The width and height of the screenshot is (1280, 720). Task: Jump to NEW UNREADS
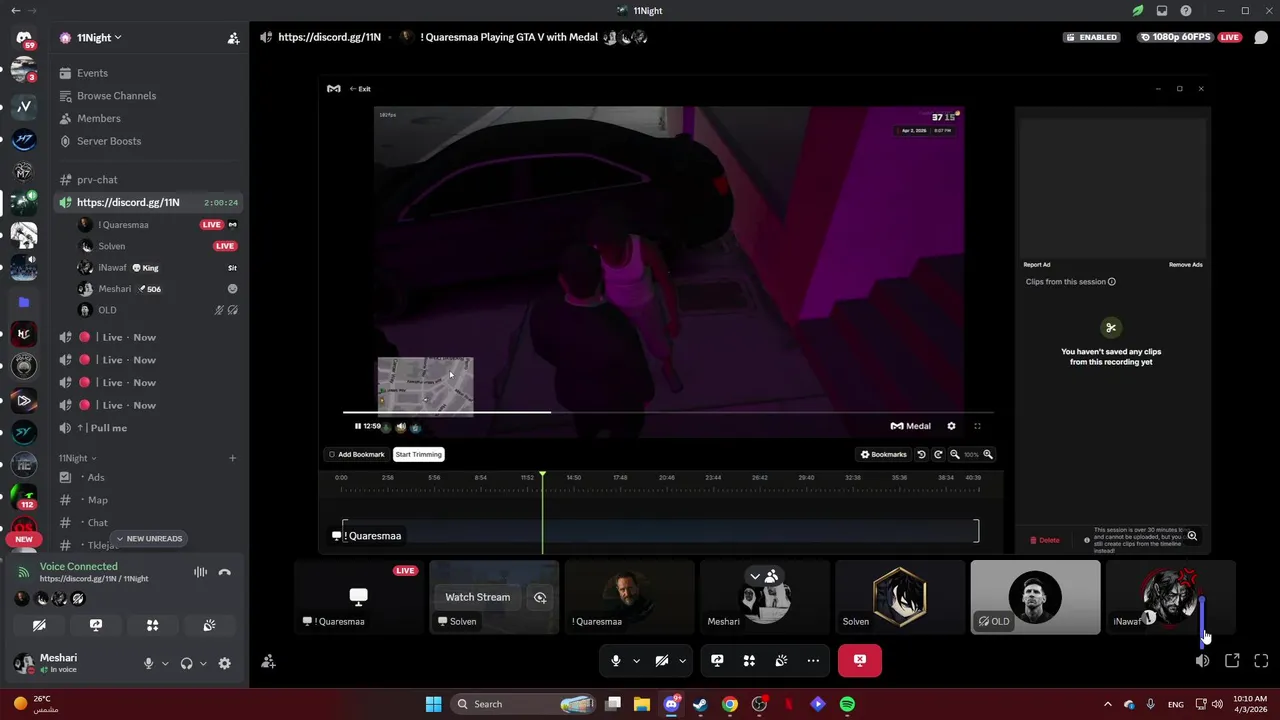click(149, 539)
